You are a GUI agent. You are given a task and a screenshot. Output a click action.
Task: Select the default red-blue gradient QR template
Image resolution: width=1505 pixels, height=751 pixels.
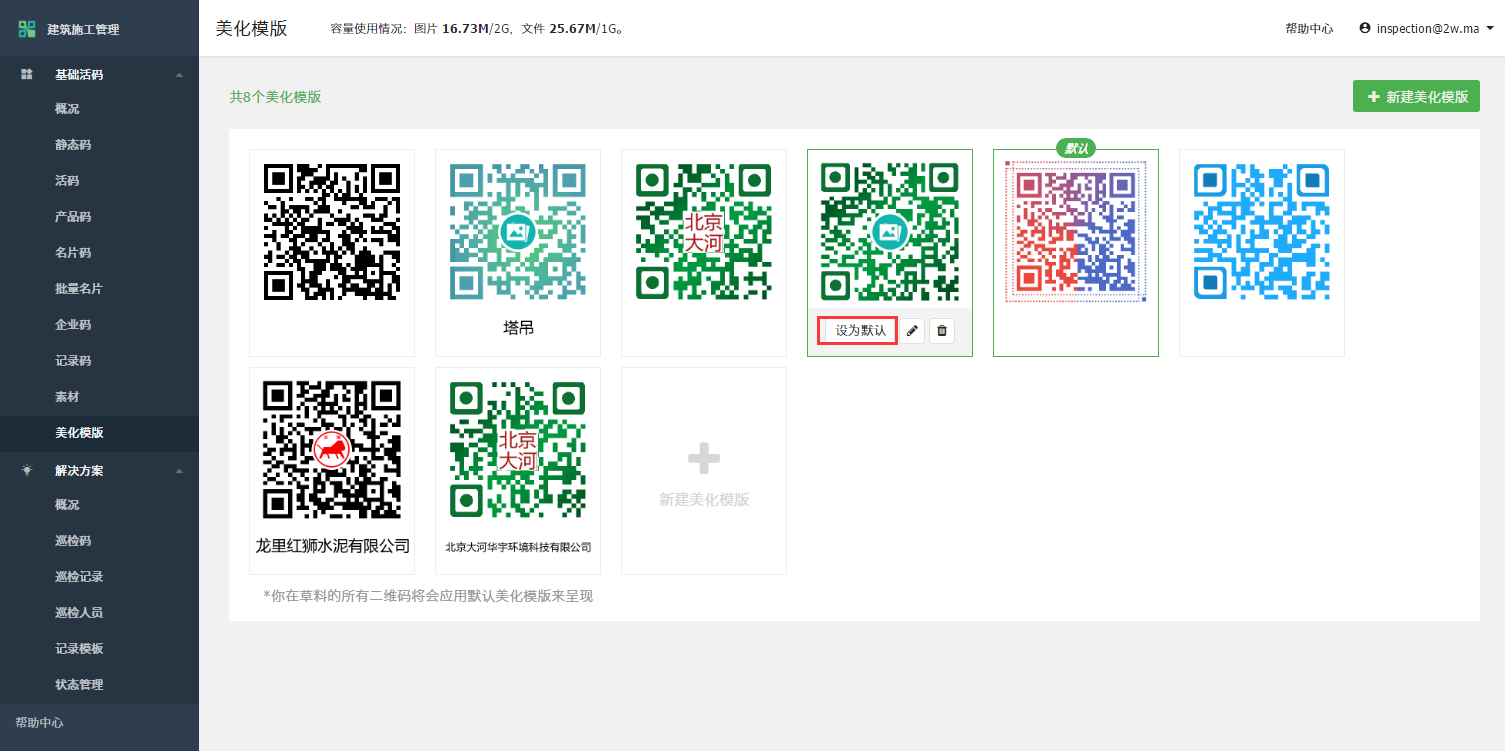click(1076, 232)
